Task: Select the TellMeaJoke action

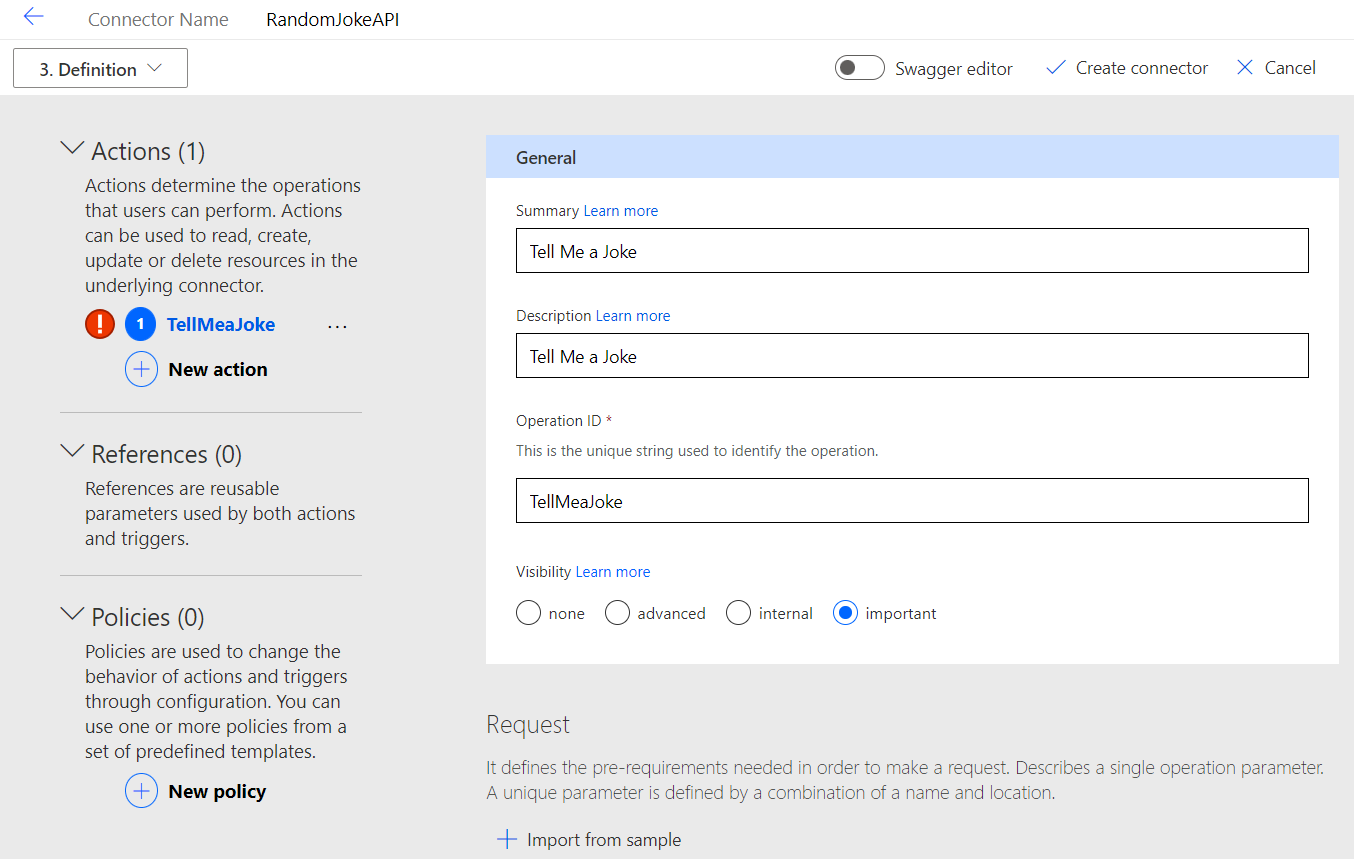Action: click(x=220, y=325)
